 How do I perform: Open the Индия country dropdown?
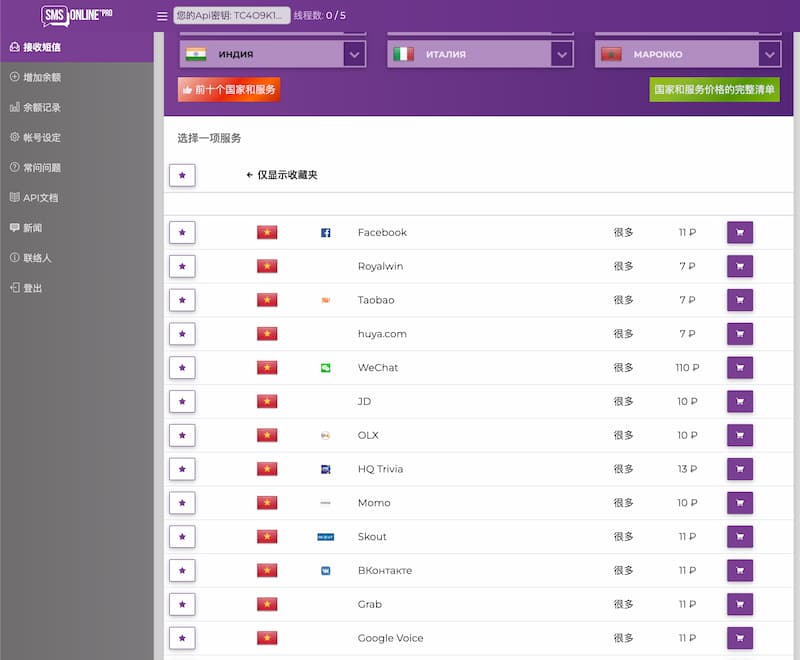point(272,54)
